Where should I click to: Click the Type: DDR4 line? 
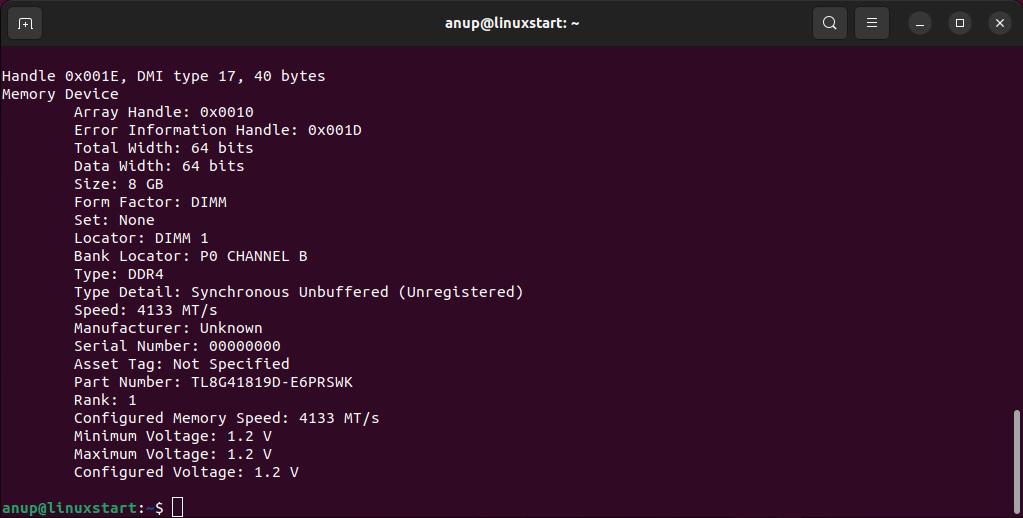119,274
